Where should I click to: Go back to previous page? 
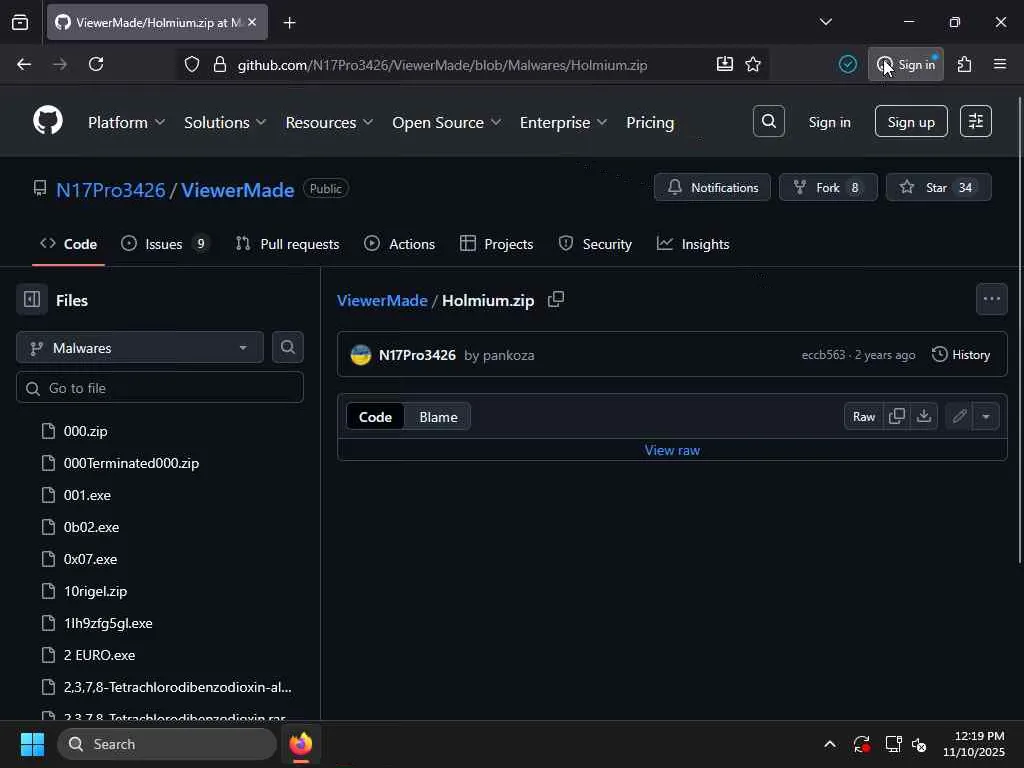tap(24, 64)
